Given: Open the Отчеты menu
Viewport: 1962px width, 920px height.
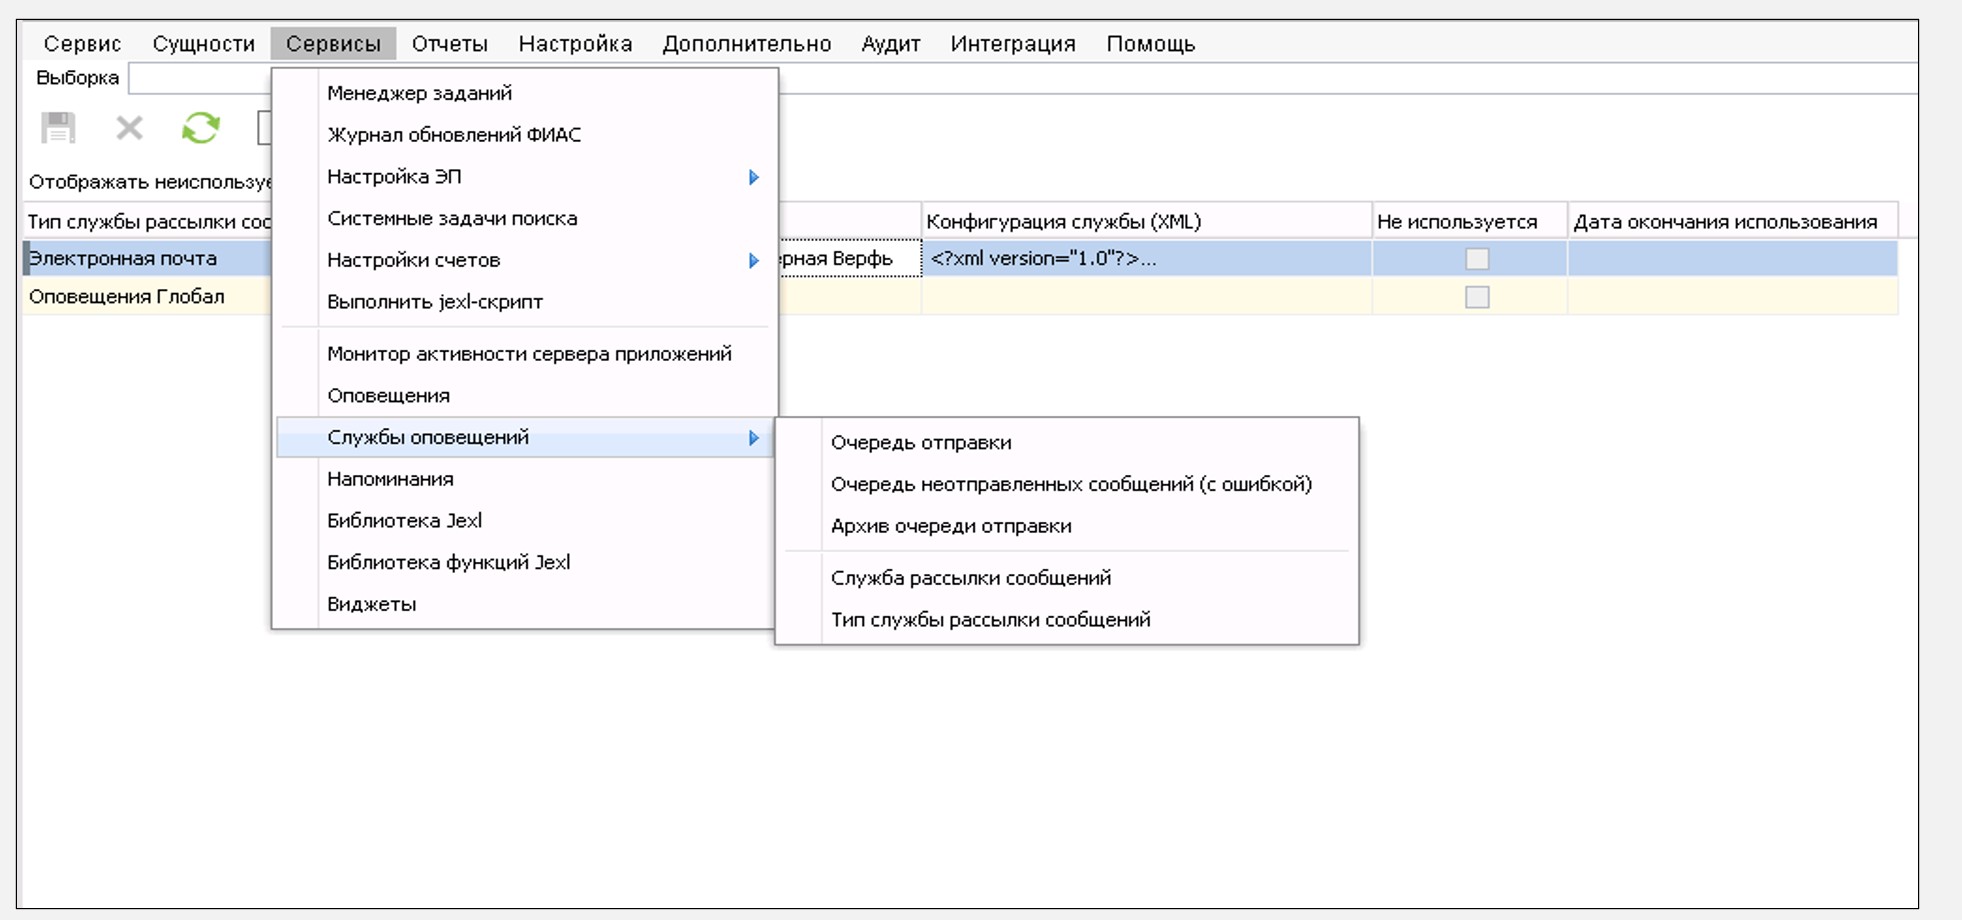Looking at the screenshot, I should (449, 44).
